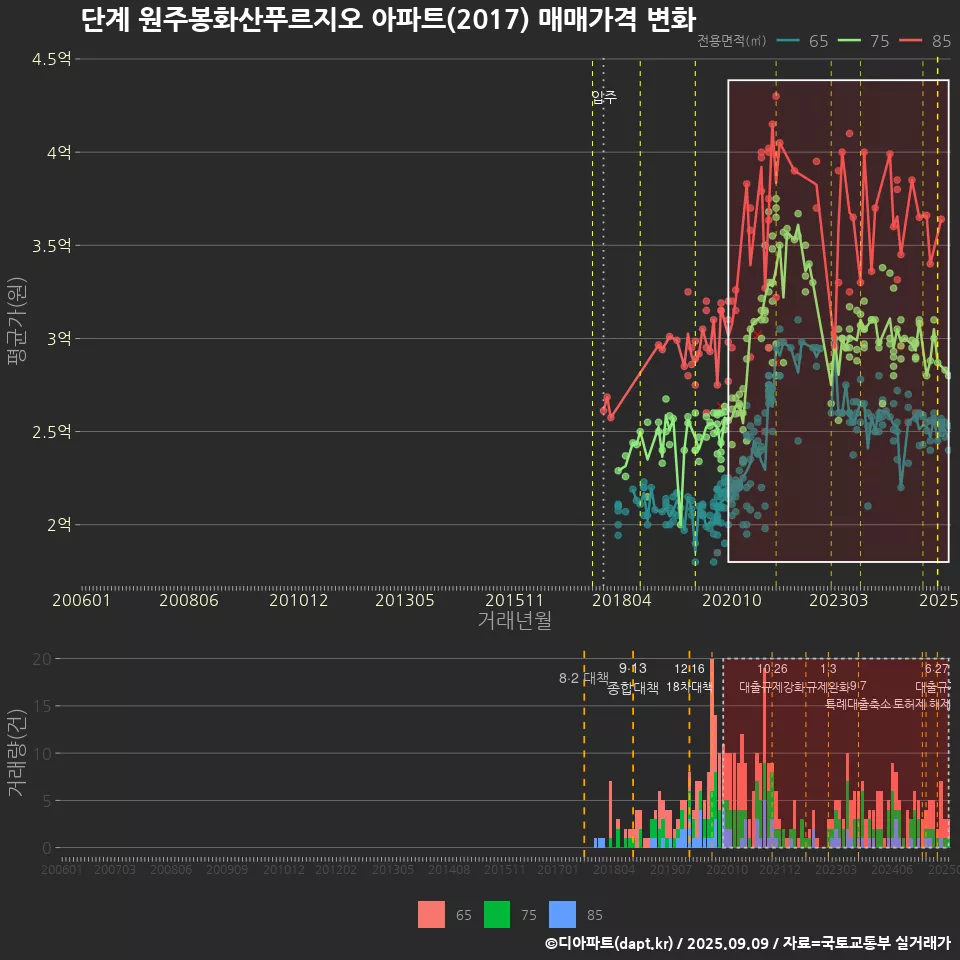Click the 202303 x-axis label of price chart
Viewport: 960px width, 960px height.
tap(839, 600)
